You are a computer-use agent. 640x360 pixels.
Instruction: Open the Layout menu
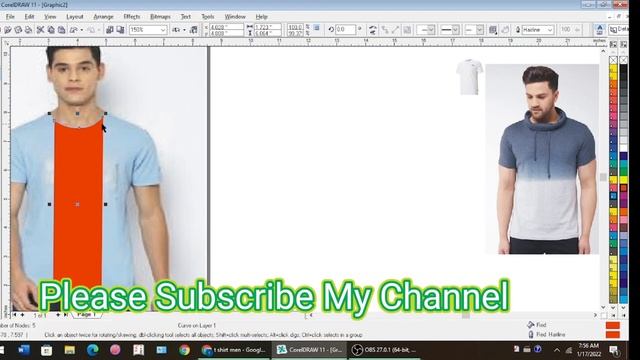pyautogui.click(x=75, y=17)
